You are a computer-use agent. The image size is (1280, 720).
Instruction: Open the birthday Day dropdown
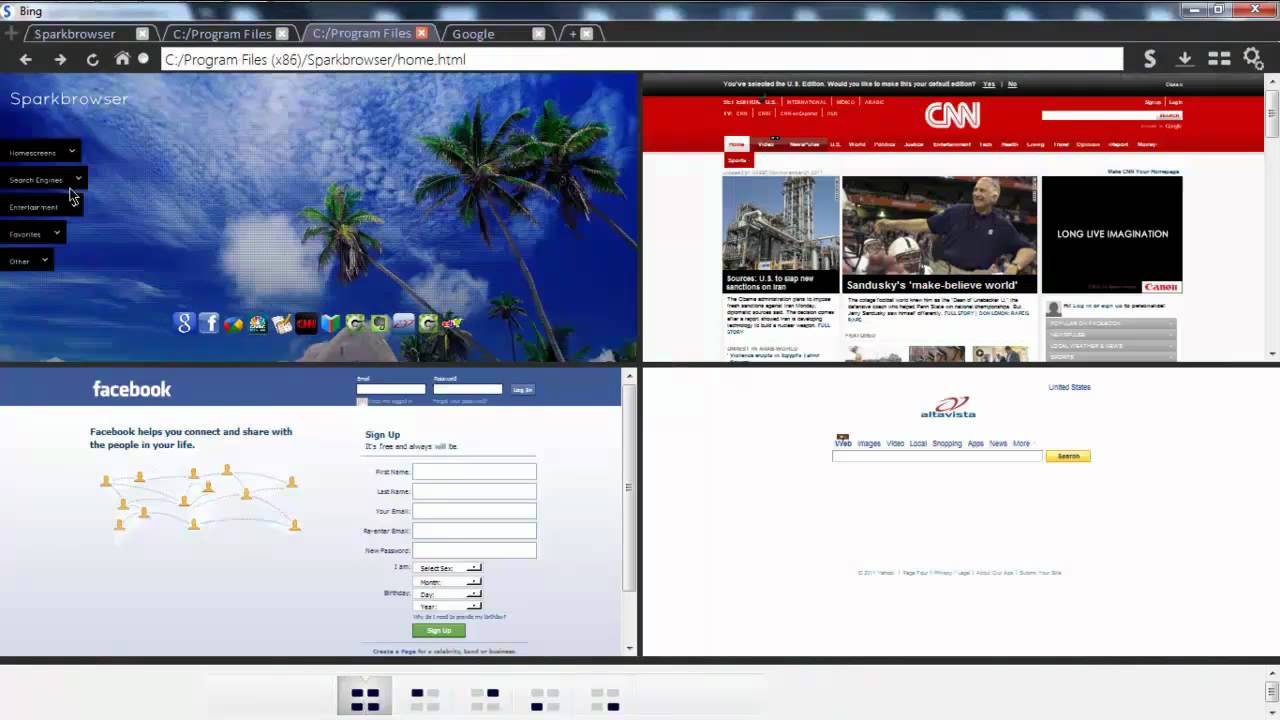(447, 594)
